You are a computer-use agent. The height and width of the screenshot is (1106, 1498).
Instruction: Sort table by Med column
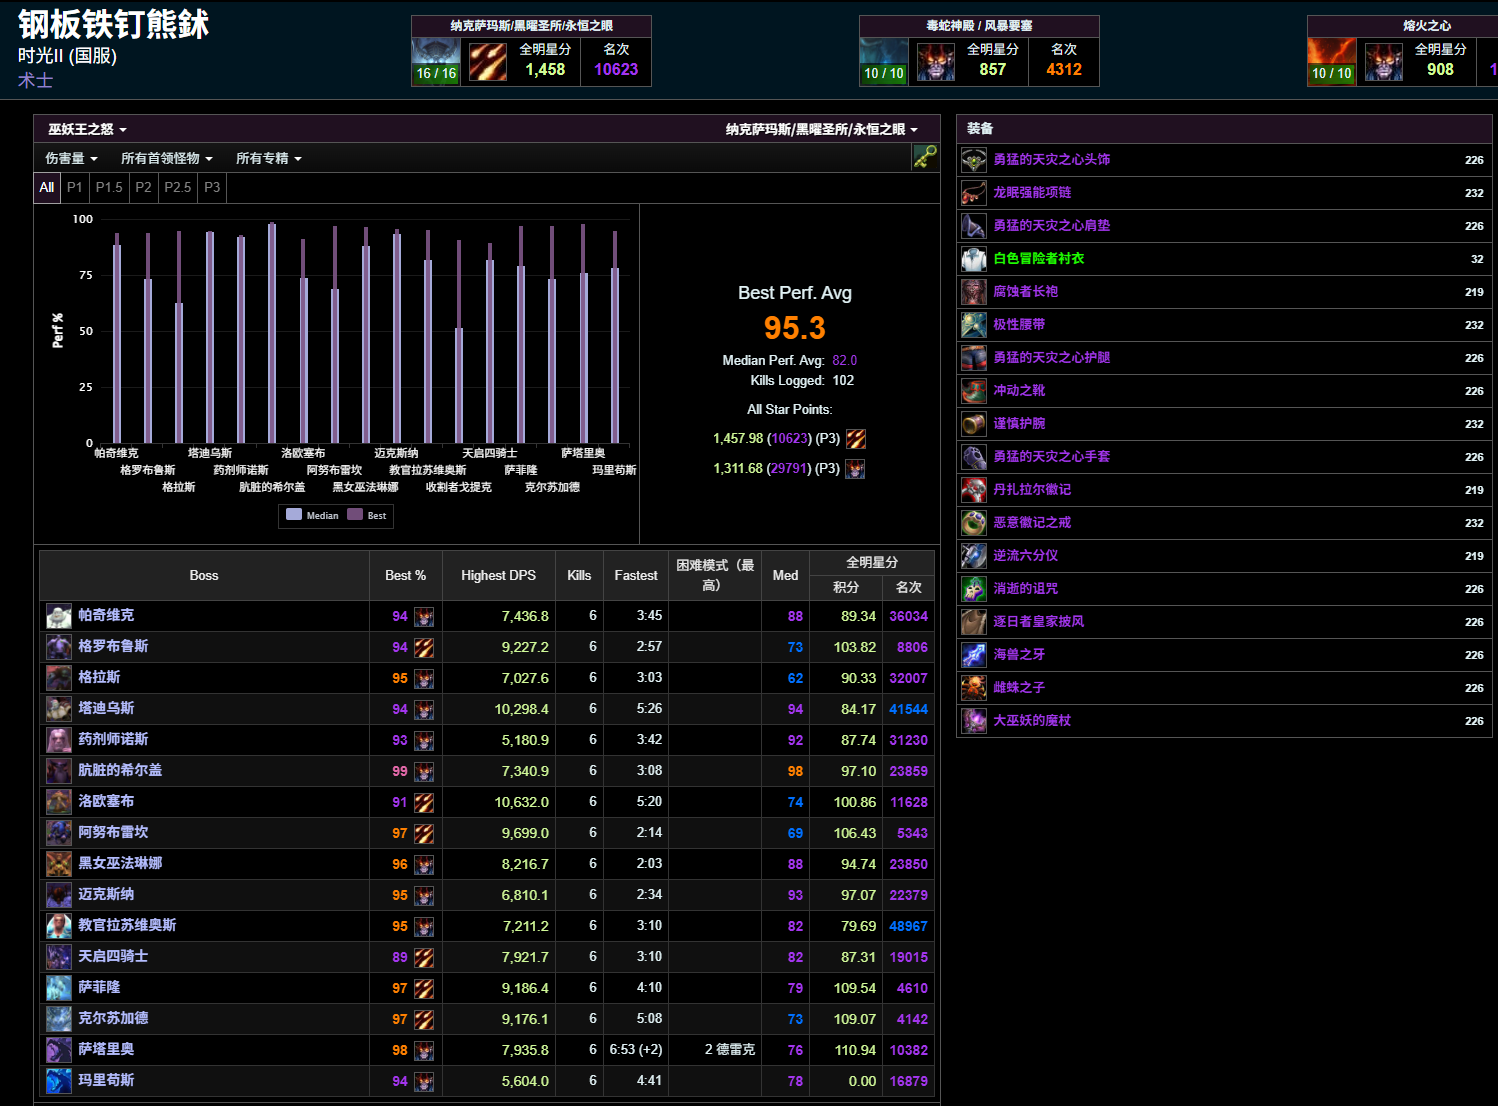coord(785,575)
